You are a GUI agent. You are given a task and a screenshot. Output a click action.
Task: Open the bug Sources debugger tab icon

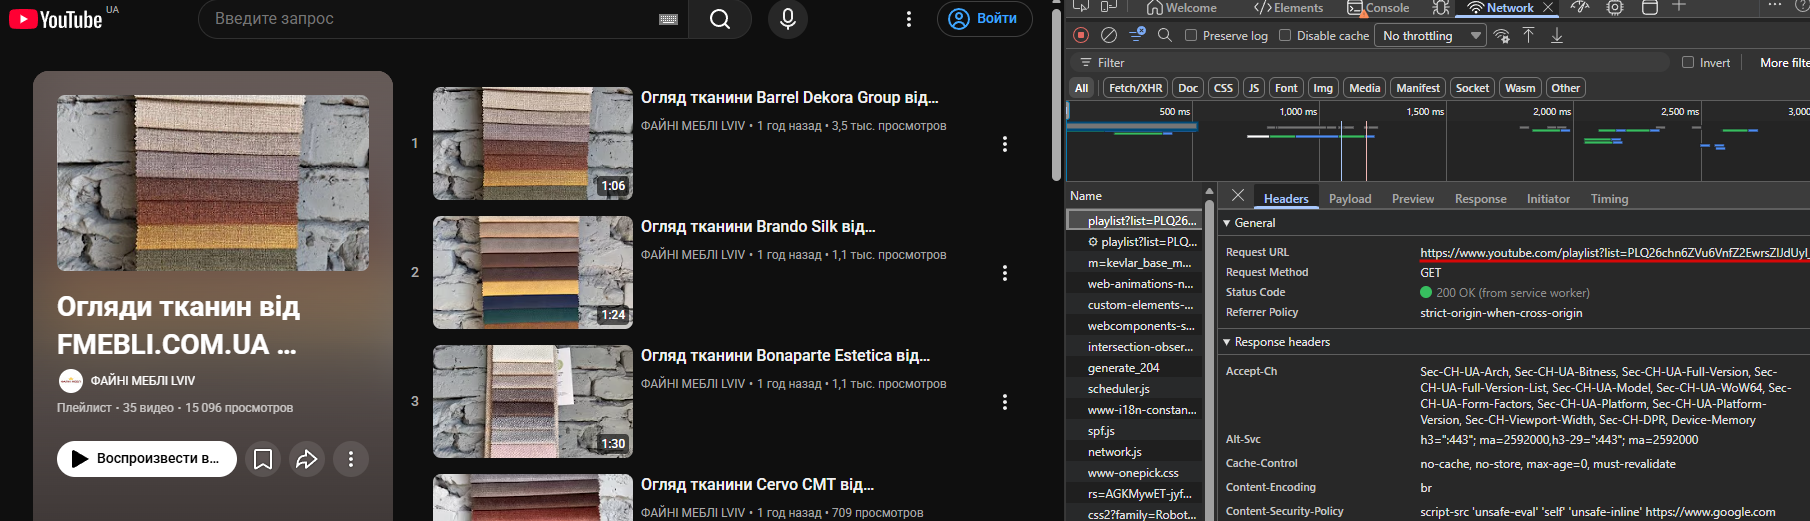[x=1441, y=7]
